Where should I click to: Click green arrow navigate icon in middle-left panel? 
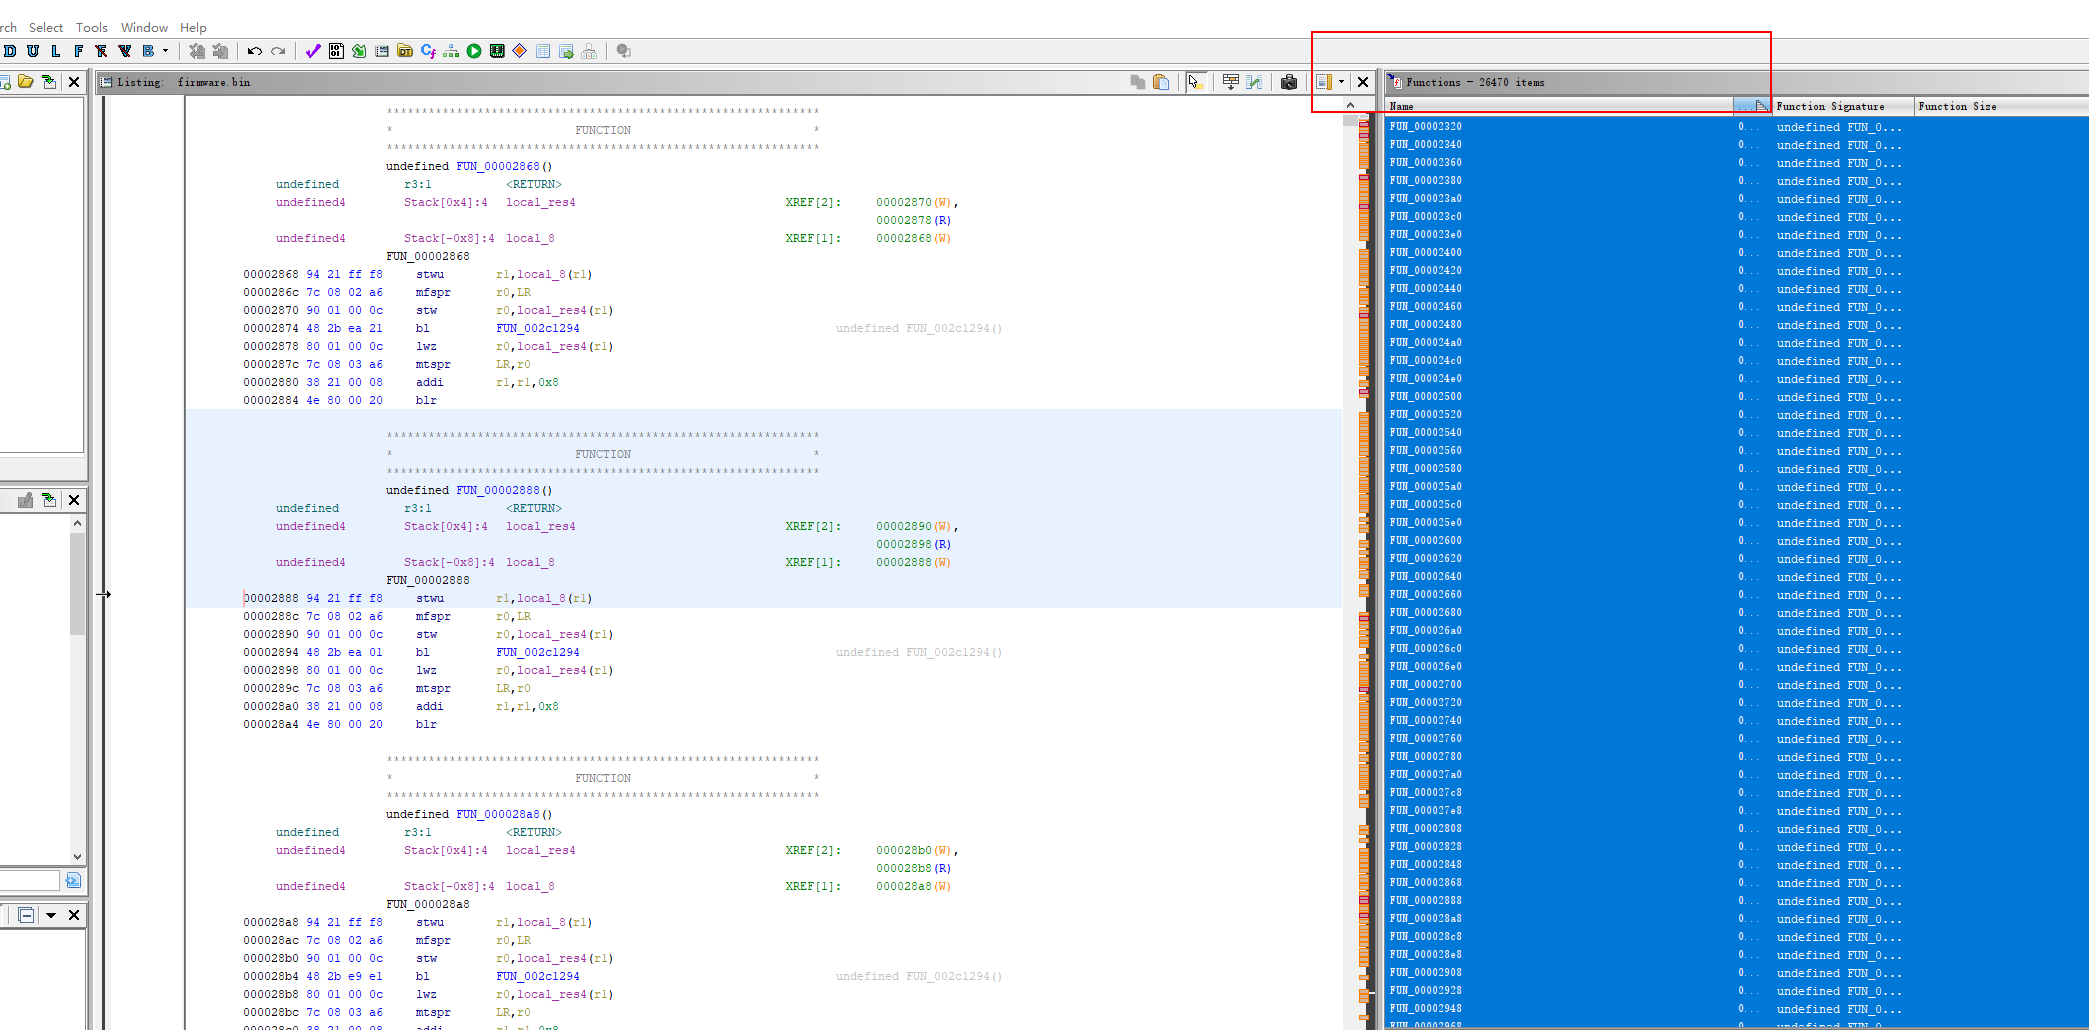48,500
